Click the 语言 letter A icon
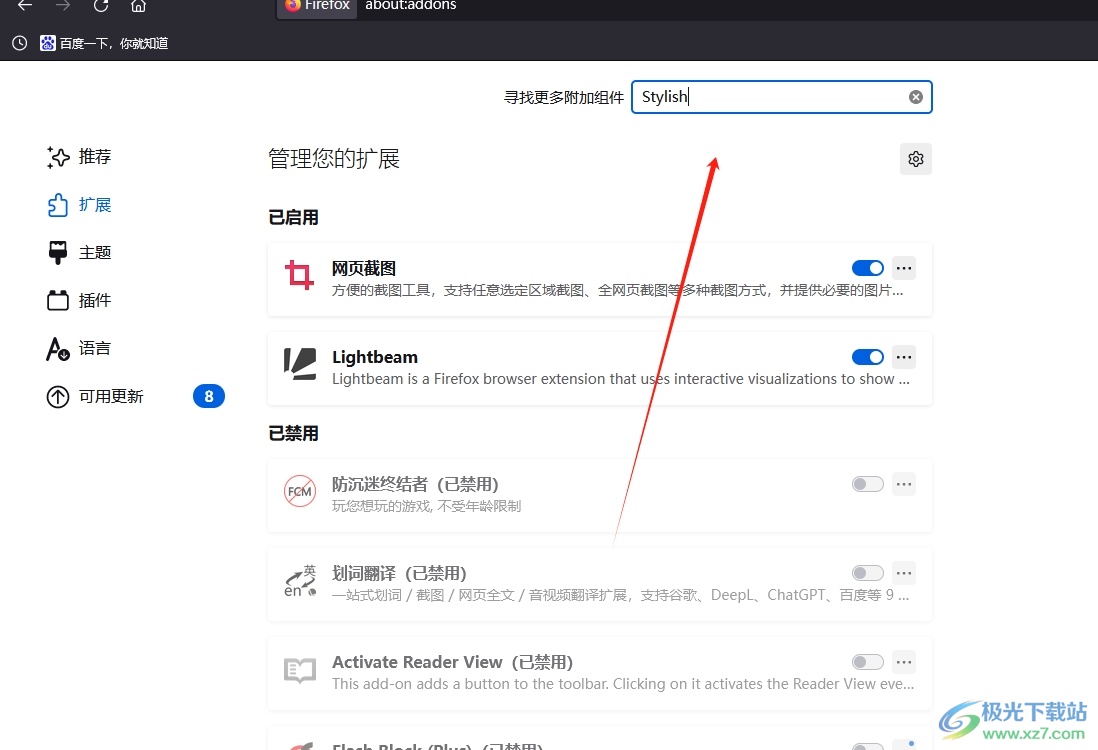Viewport: 1098px width, 750px height. pyautogui.click(x=58, y=349)
